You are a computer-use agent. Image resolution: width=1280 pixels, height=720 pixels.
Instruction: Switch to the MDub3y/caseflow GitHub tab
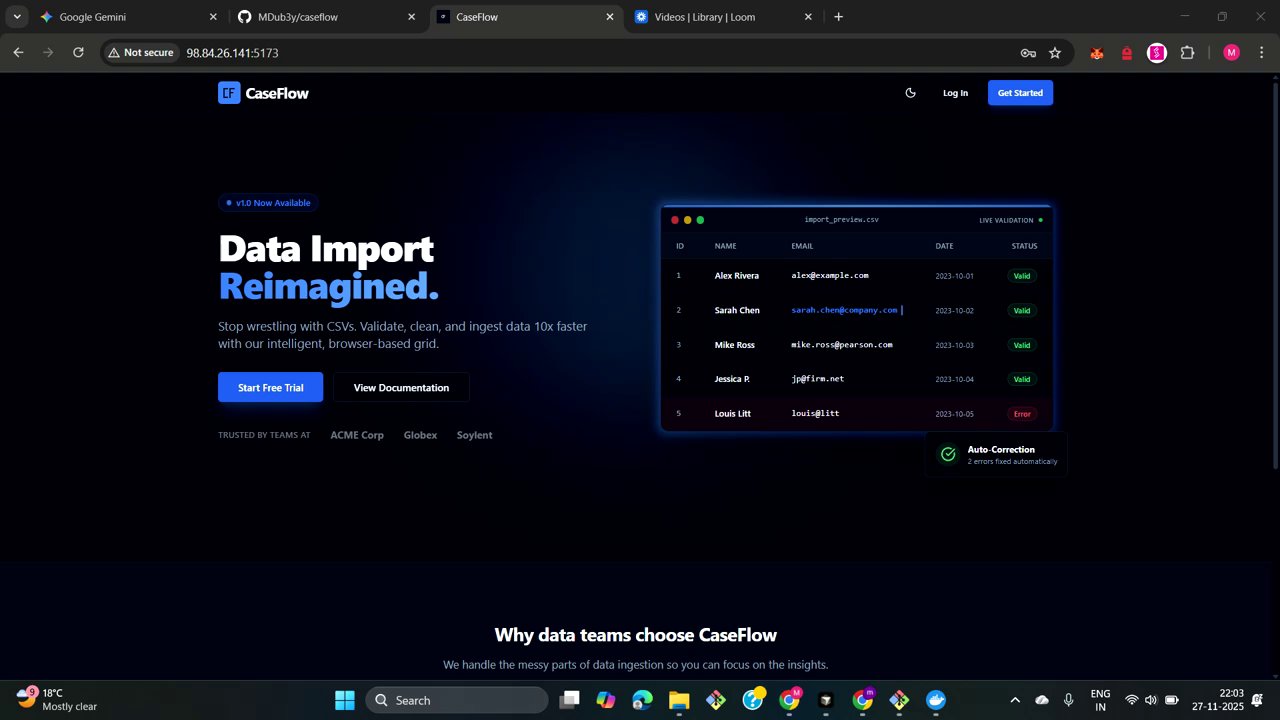[324, 17]
